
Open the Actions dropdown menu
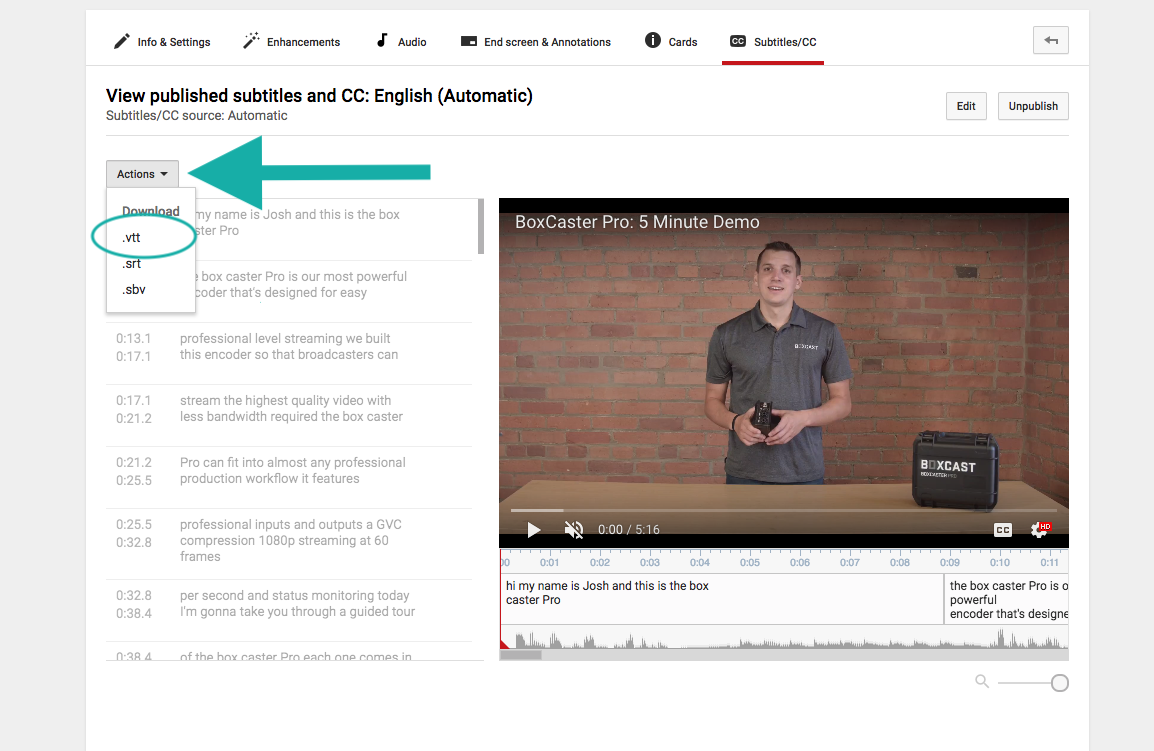[142, 174]
